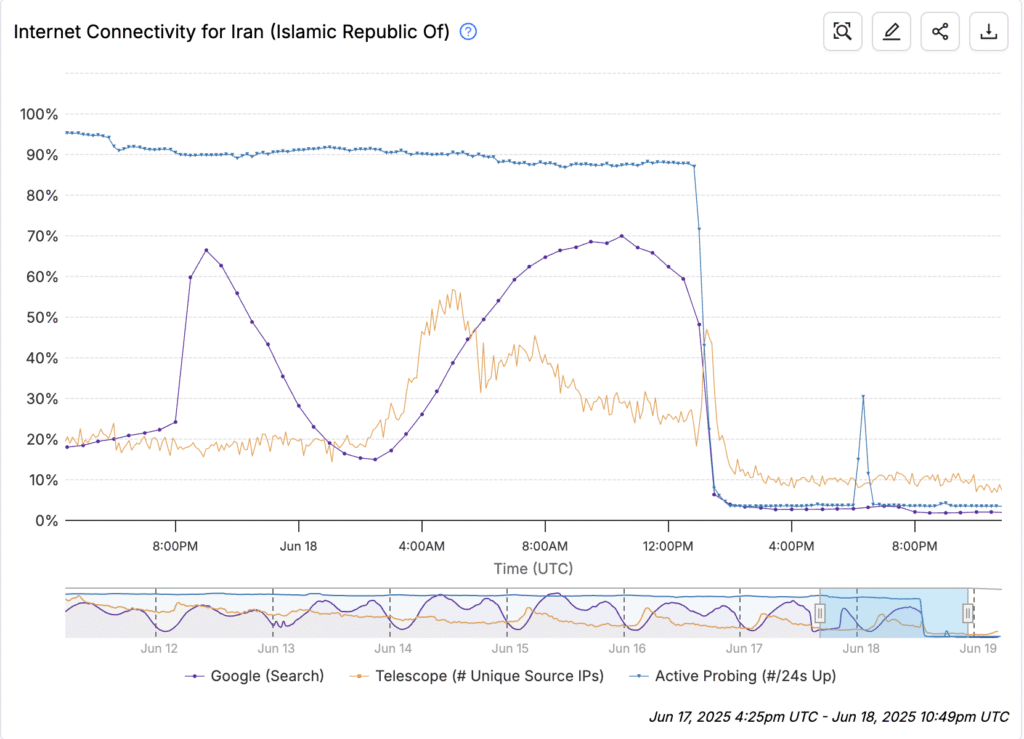Click the left range selector handle
Image resolution: width=1024 pixels, height=739 pixels.
click(819, 613)
